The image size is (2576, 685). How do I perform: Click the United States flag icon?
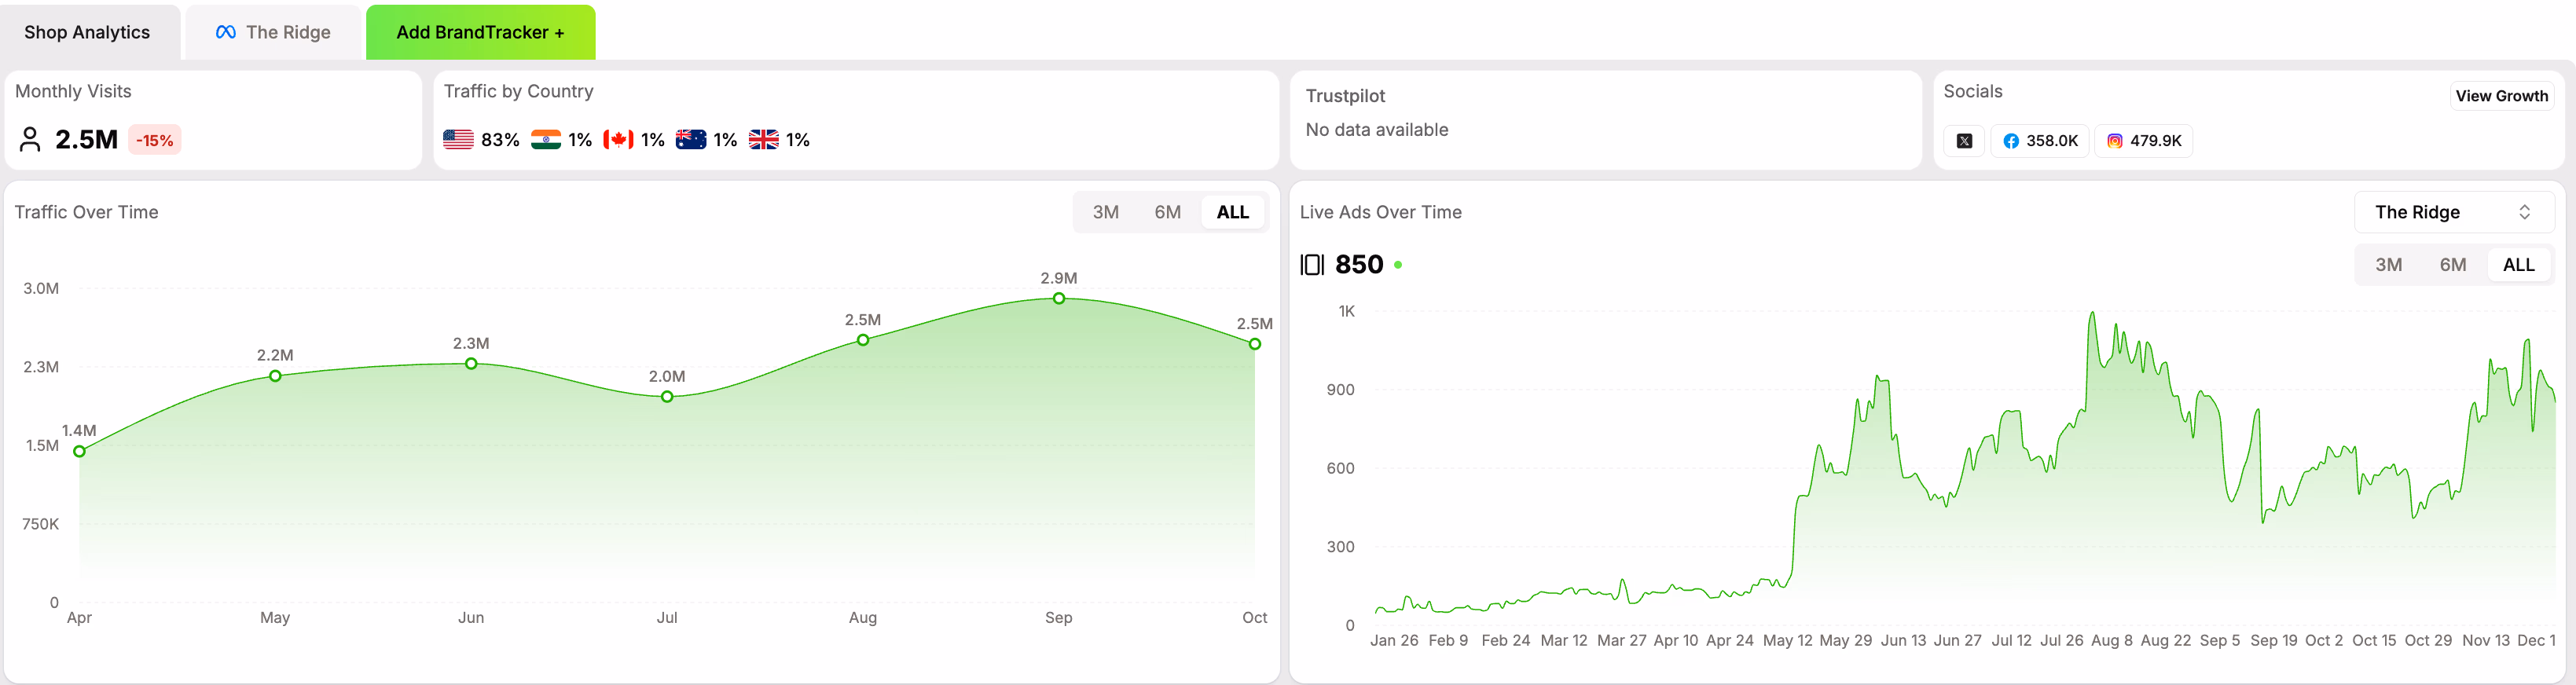pyautogui.click(x=458, y=140)
